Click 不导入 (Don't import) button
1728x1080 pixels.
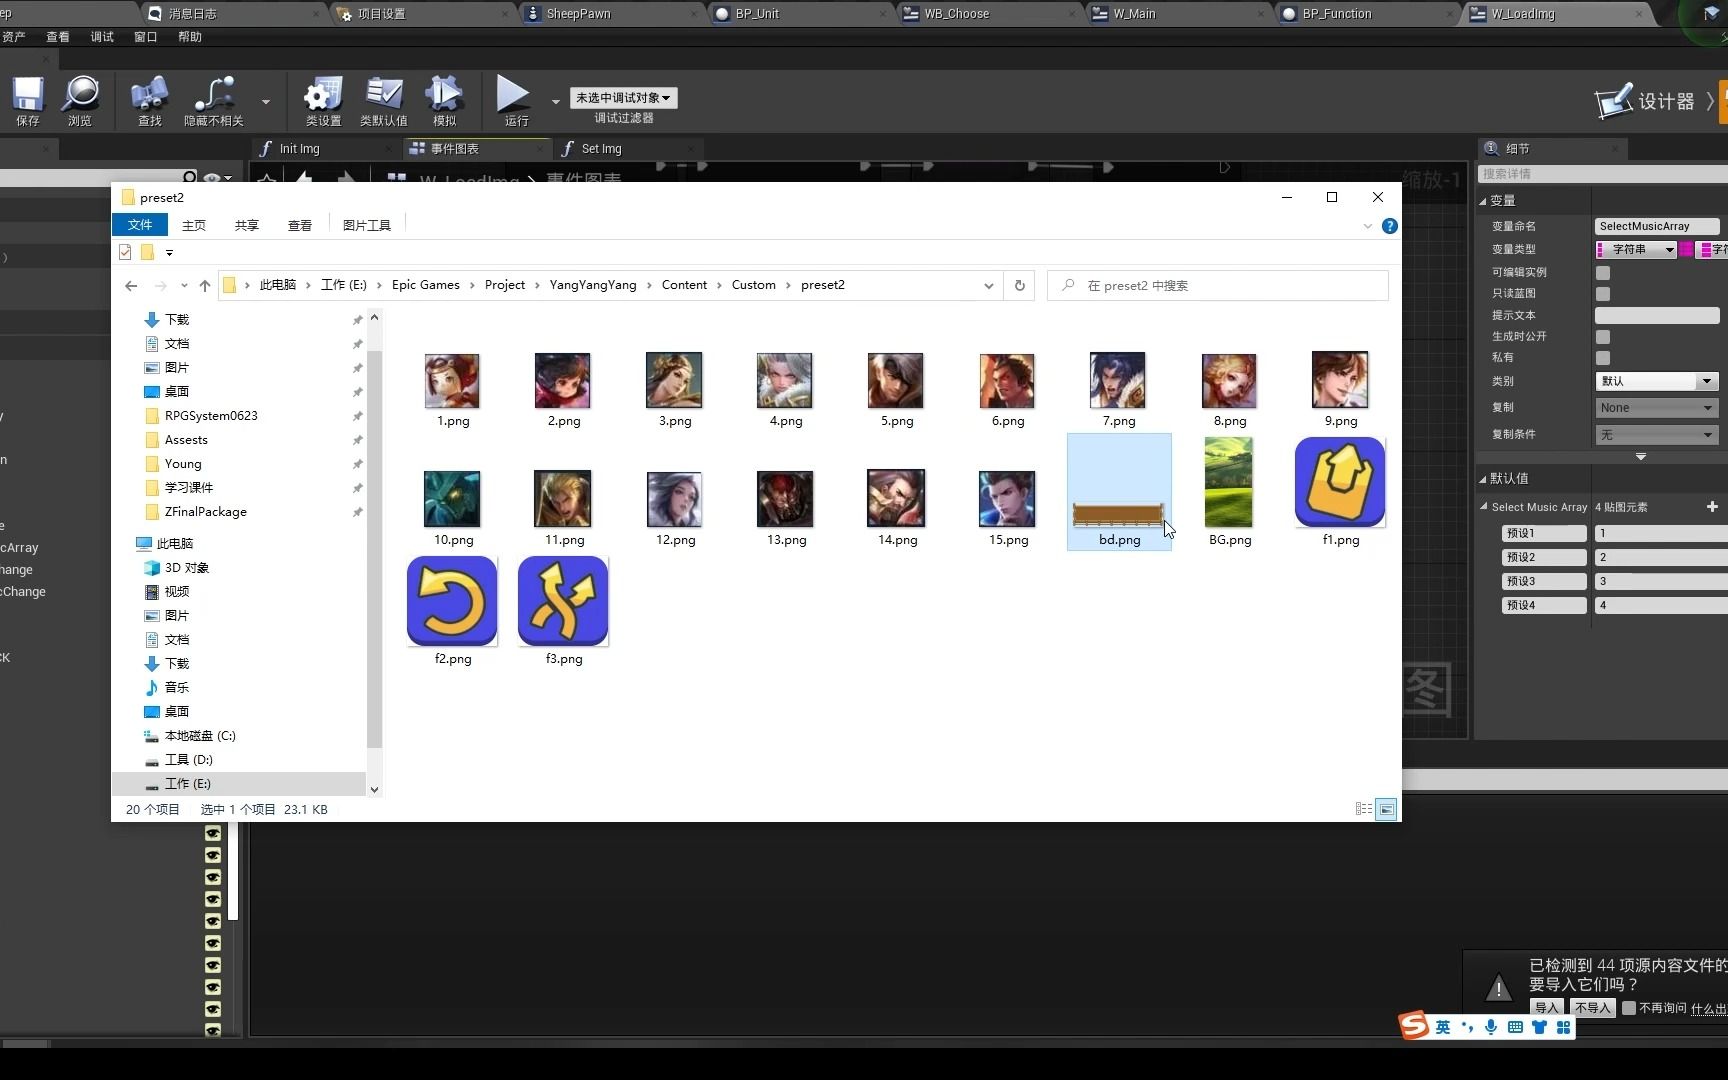pyautogui.click(x=1592, y=1008)
